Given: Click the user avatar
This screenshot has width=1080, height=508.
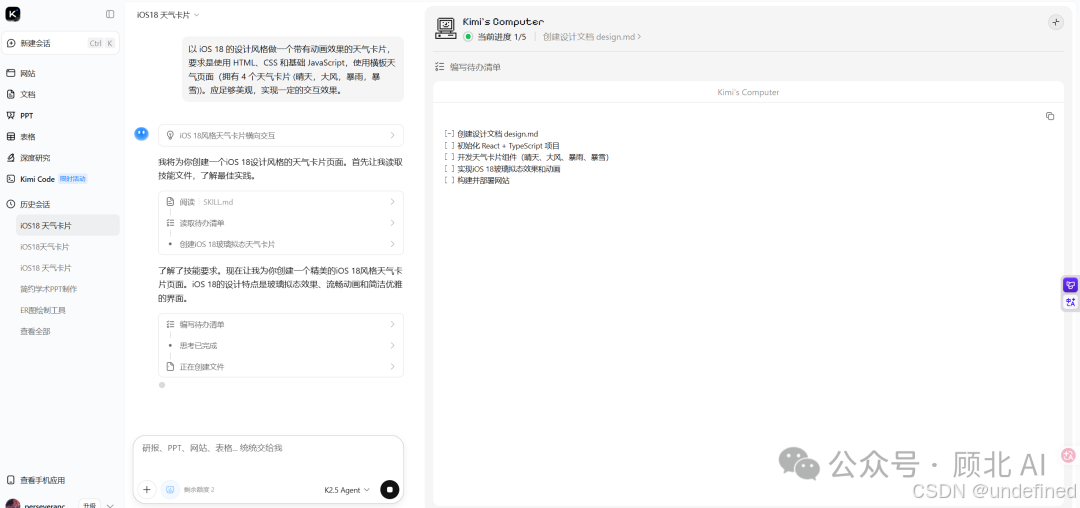Looking at the screenshot, I should [x=12, y=505].
